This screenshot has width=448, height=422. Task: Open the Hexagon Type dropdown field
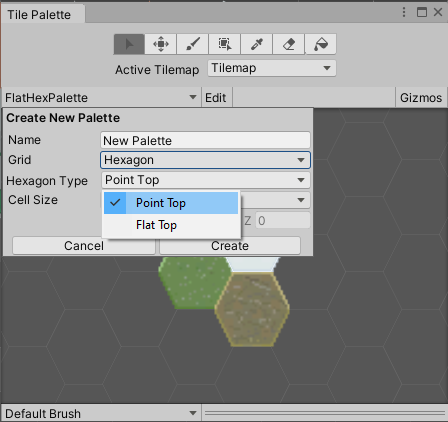tap(205, 180)
